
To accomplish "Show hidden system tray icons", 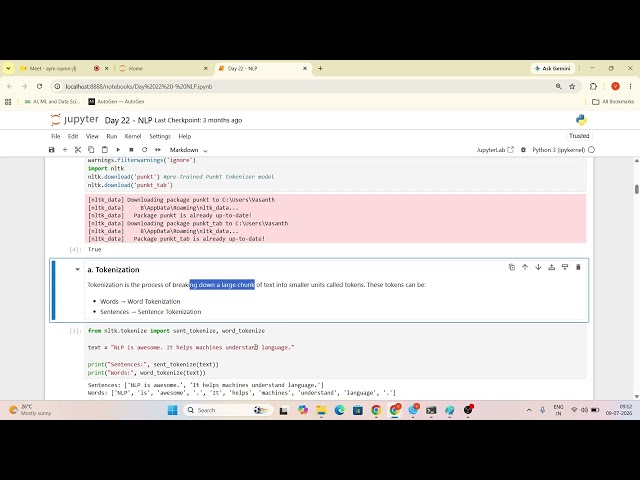I will point(529,410).
